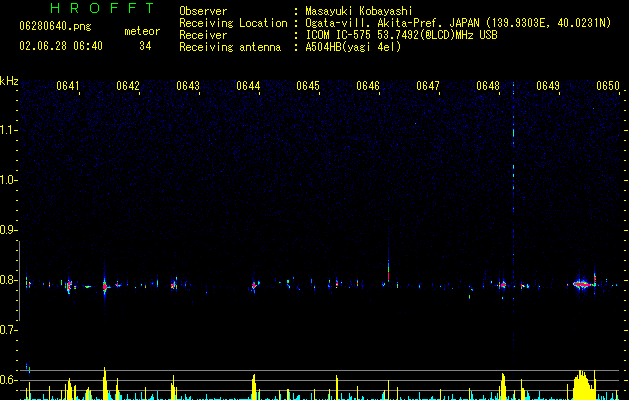Click the 0641 time marker

(x=67, y=86)
